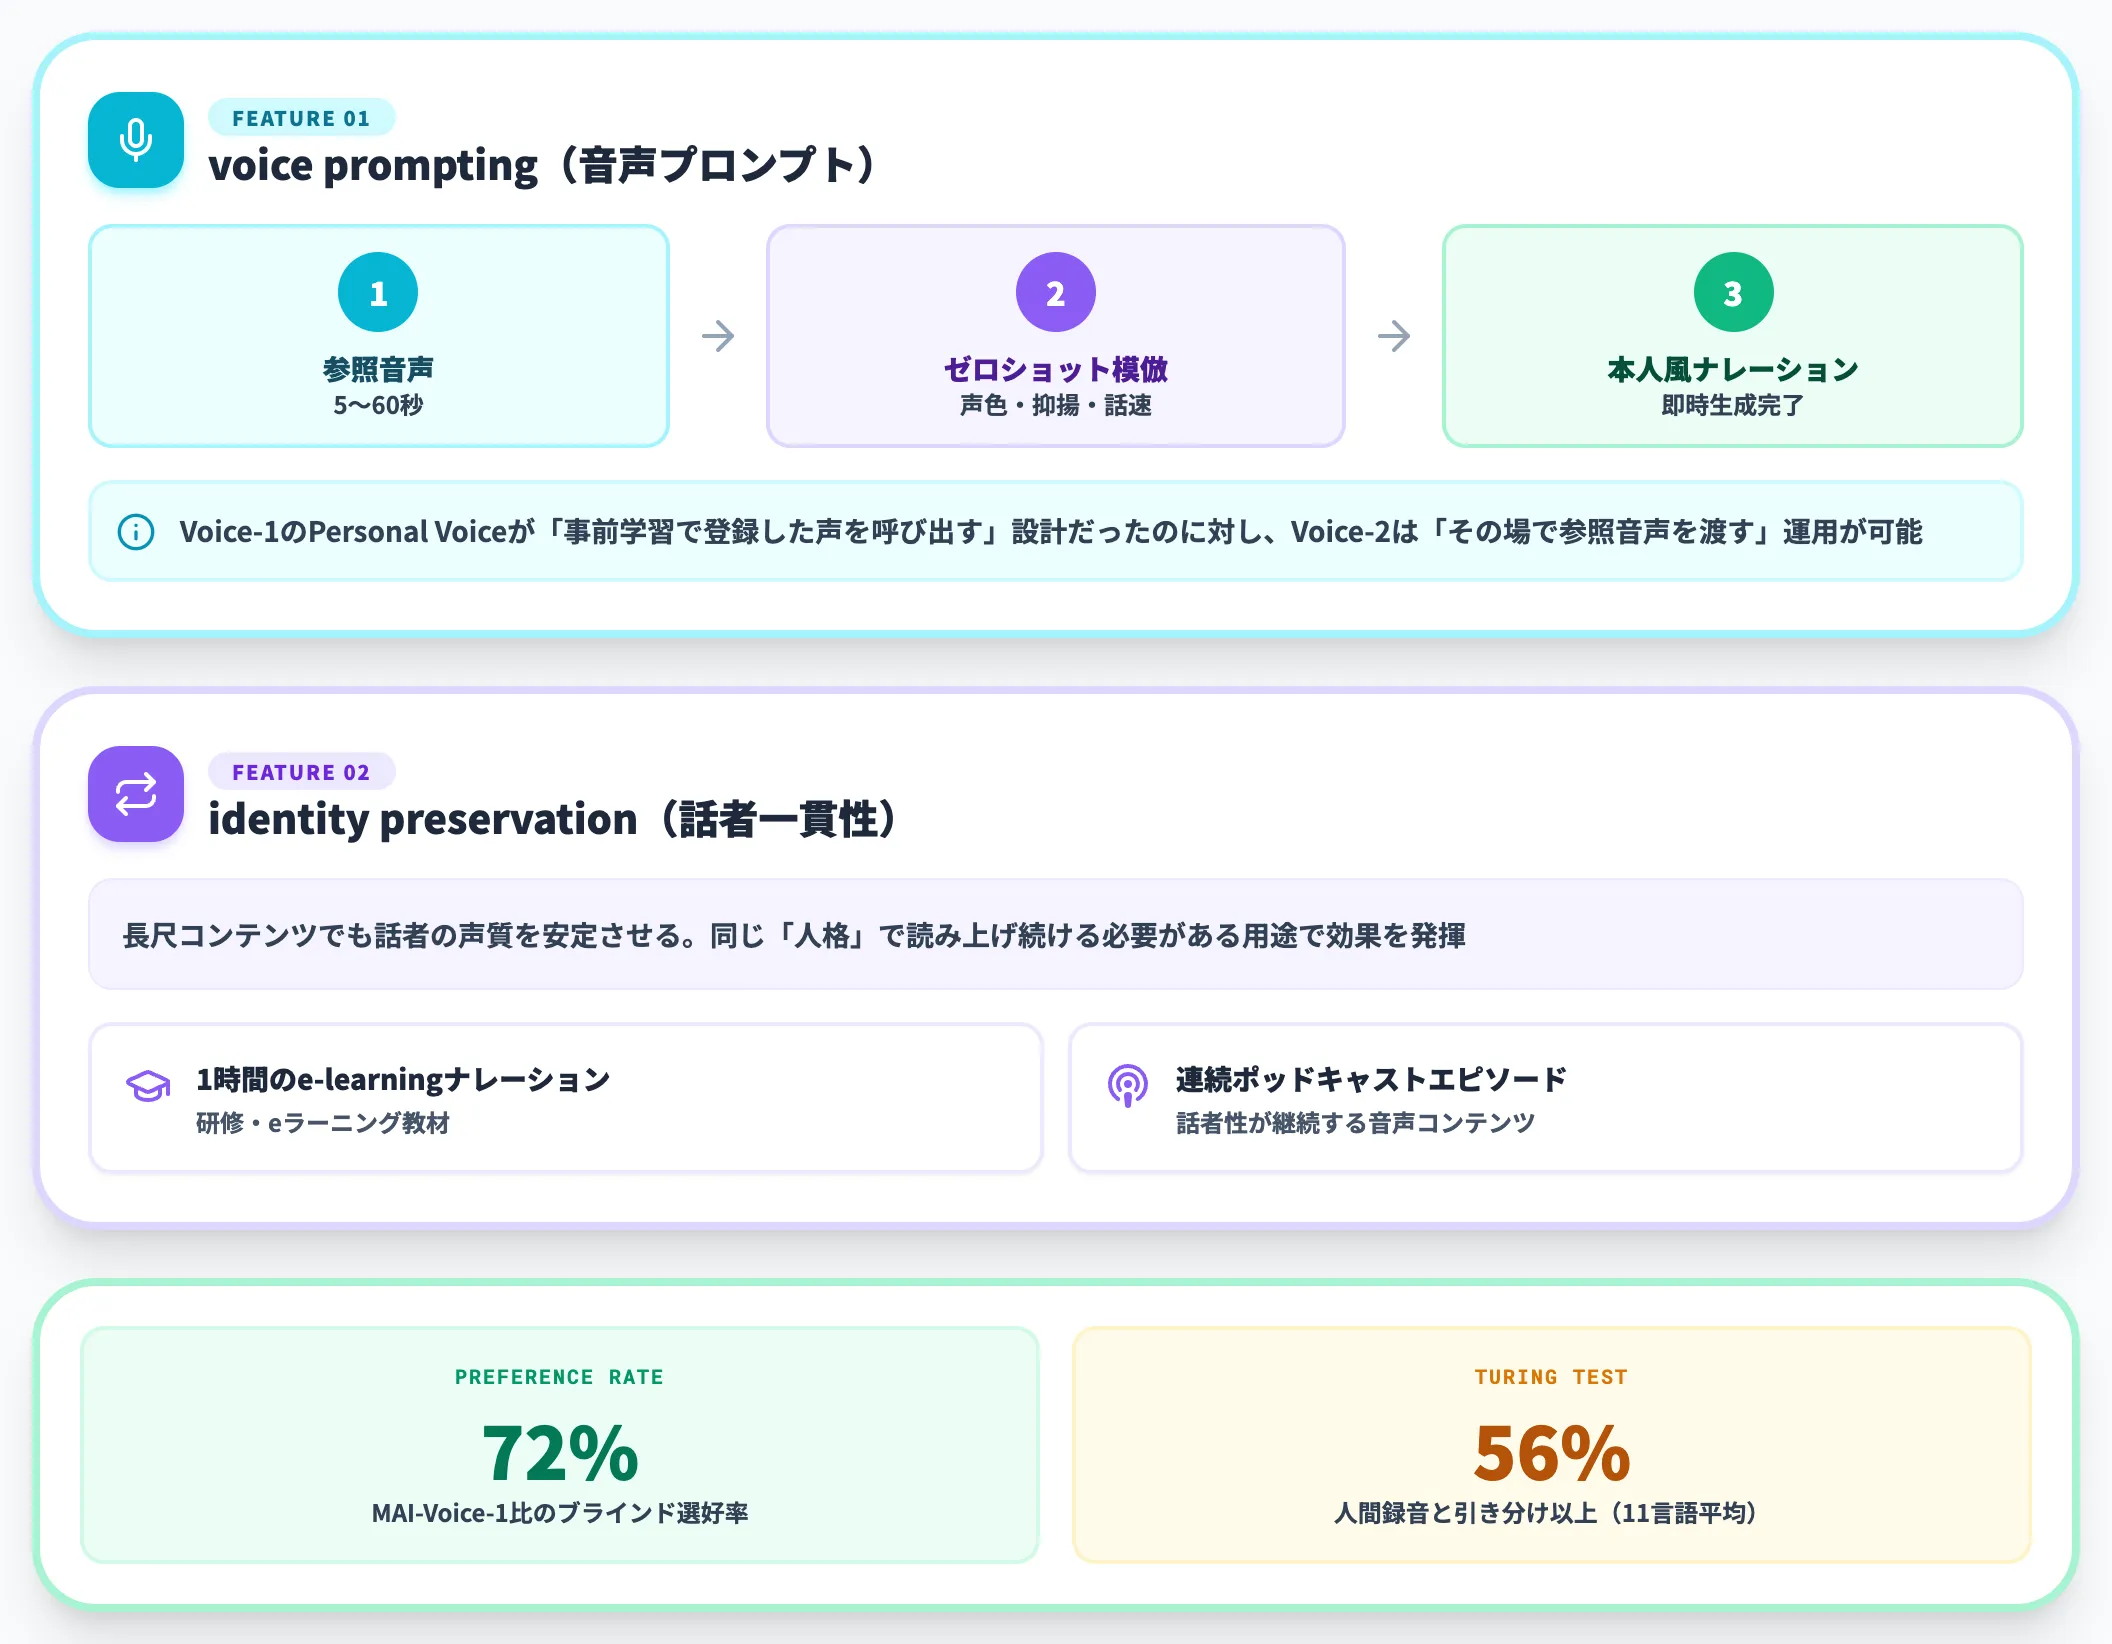Click the identity preservation heading
The image size is (2112, 1644).
(x=554, y=819)
